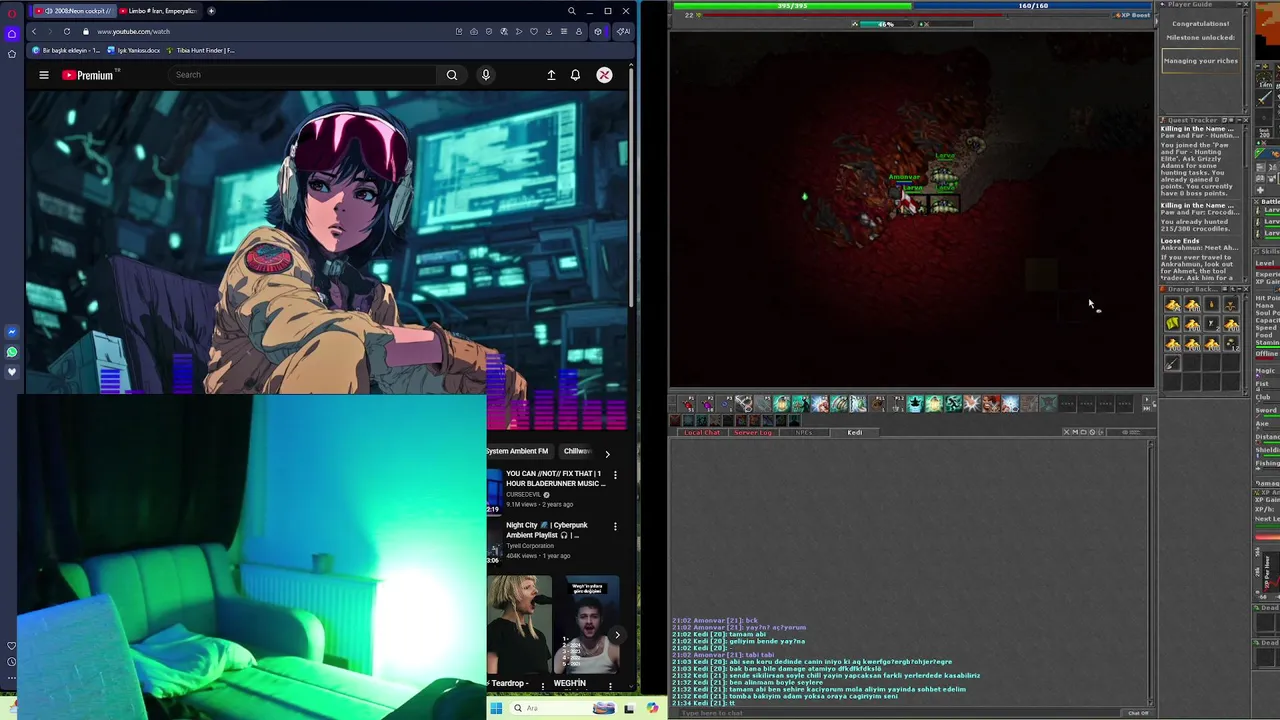Open the NPCs chat tab
This screenshot has height=720, width=1280.
[x=804, y=432]
